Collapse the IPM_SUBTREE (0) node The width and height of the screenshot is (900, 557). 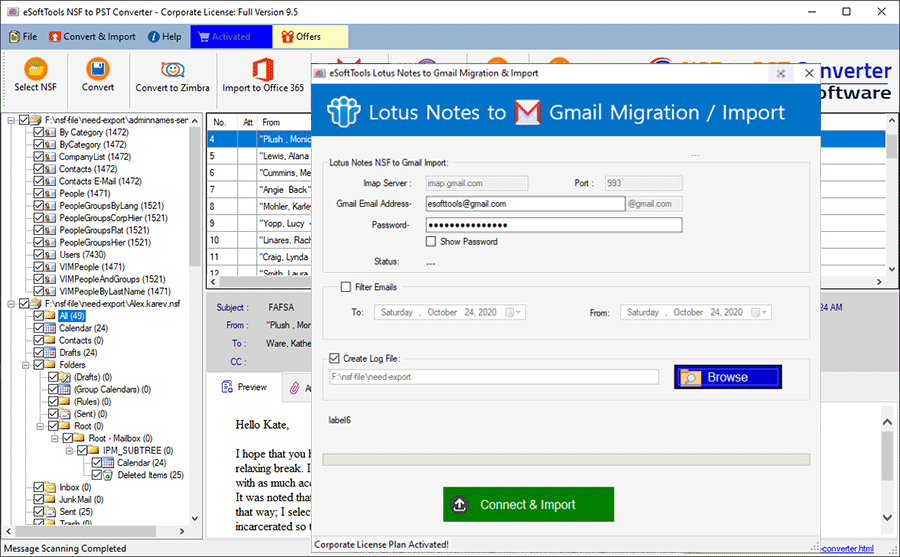click(69, 451)
